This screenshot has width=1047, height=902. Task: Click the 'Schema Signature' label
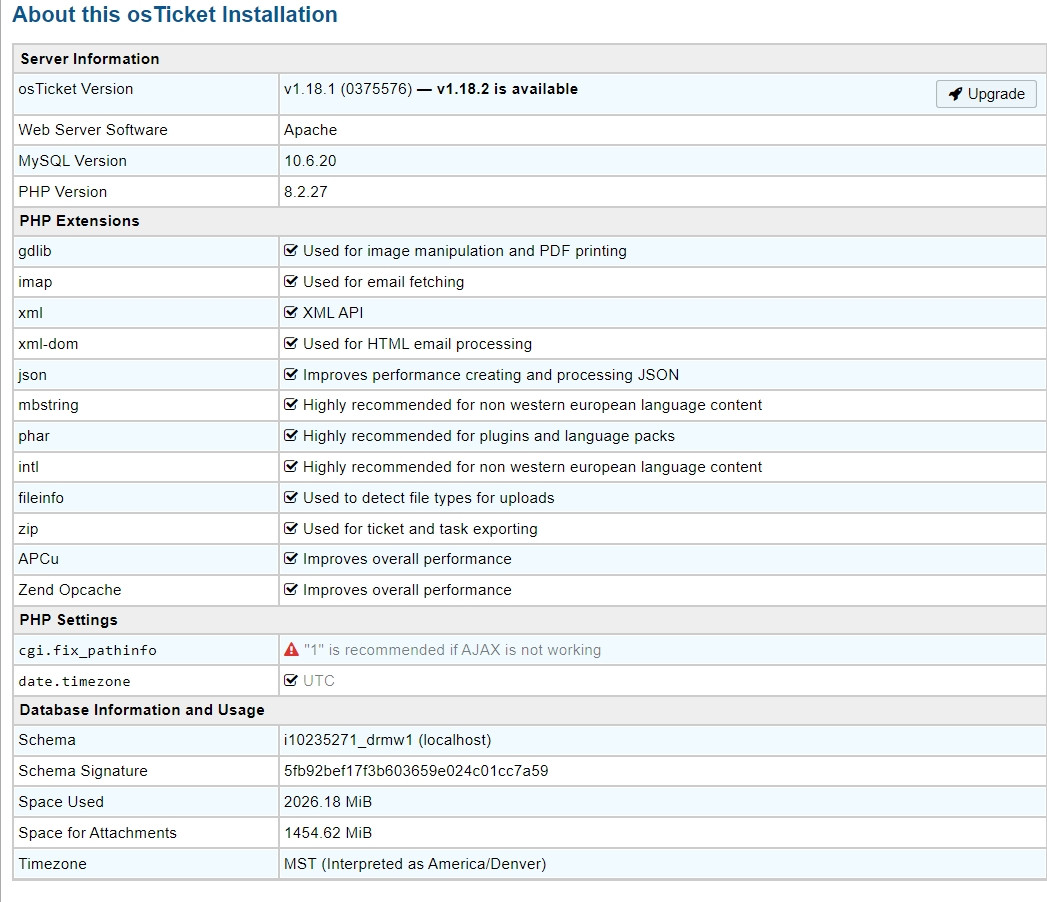(x=83, y=771)
